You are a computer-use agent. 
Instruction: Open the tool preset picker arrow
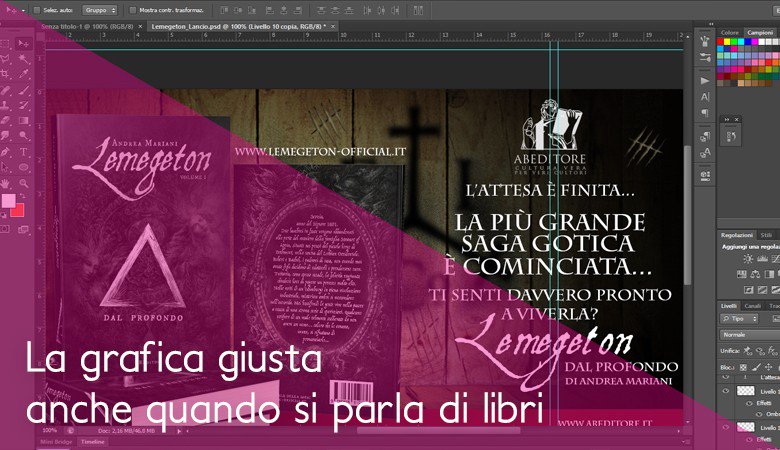(x=23, y=10)
